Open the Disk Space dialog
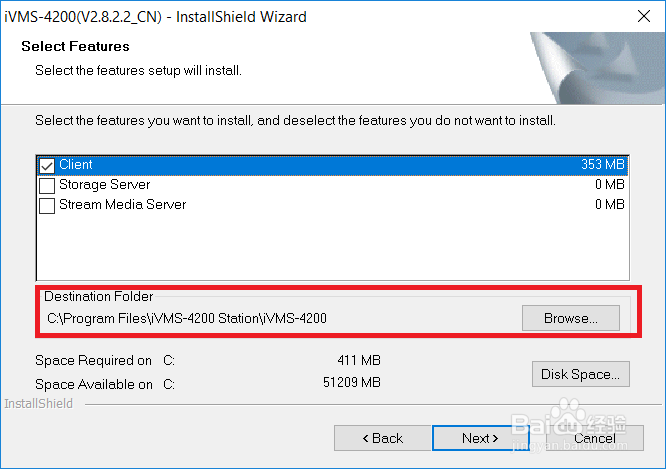Image resolution: width=666 pixels, height=469 pixels. tap(580, 374)
